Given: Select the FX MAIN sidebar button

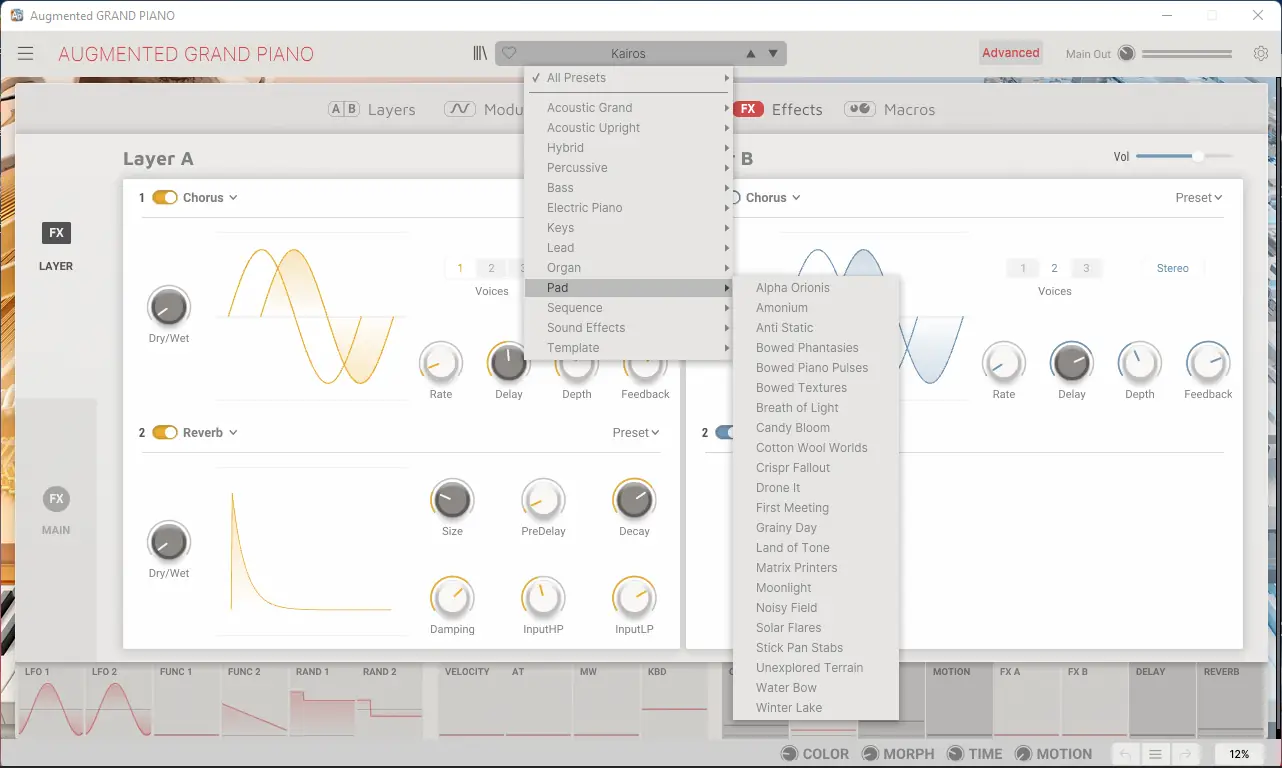Looking at the screenshot, I should tap(56, 510).
